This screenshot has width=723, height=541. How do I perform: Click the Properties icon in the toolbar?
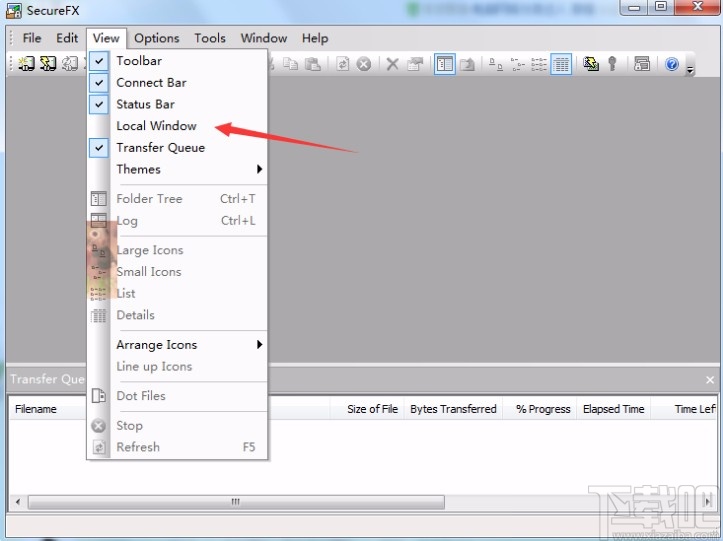coord(415,64)
